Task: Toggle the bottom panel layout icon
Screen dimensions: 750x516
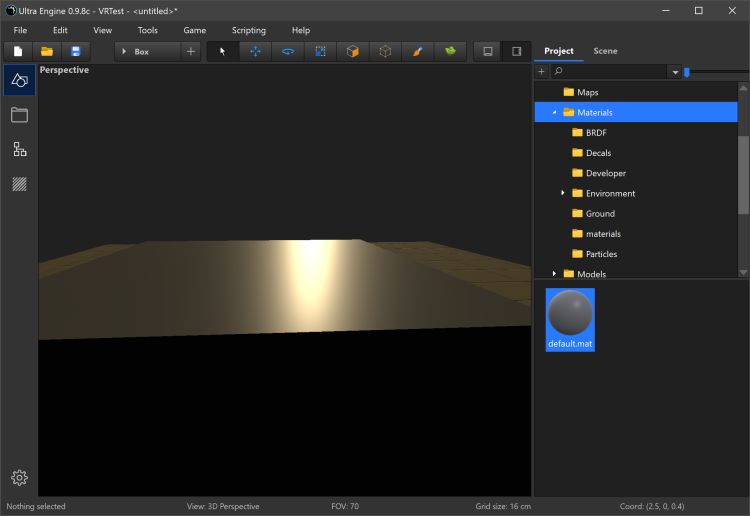Action: point(488,51)
